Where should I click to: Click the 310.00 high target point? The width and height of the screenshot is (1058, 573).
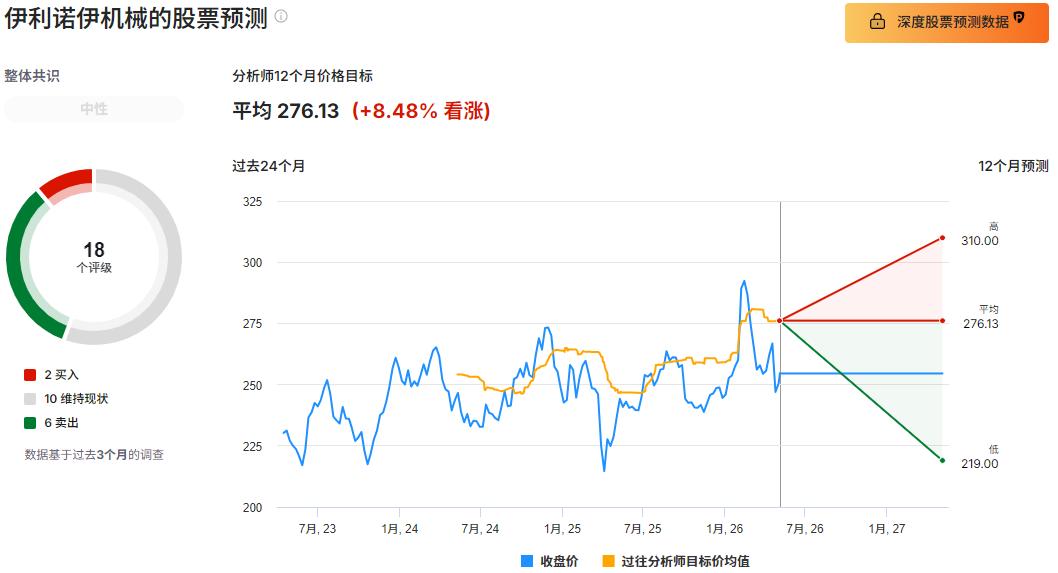943,238
